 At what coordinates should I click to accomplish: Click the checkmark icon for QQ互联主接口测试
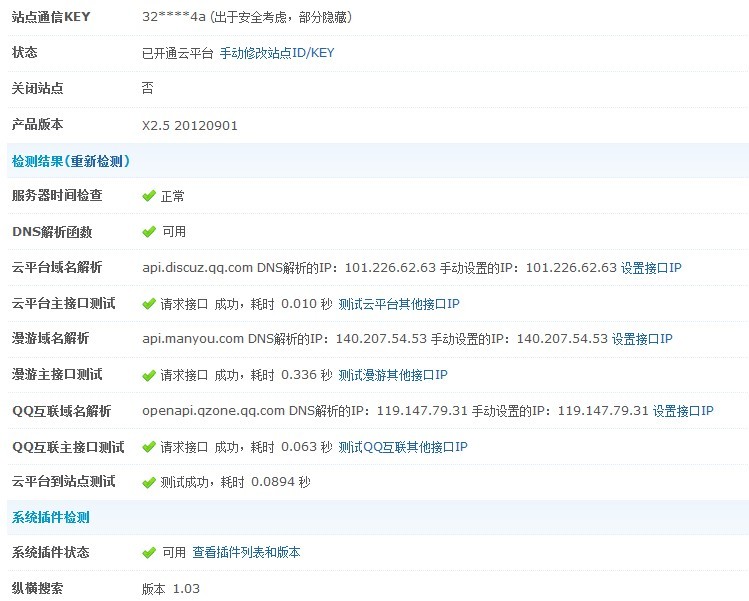[149, 447]
